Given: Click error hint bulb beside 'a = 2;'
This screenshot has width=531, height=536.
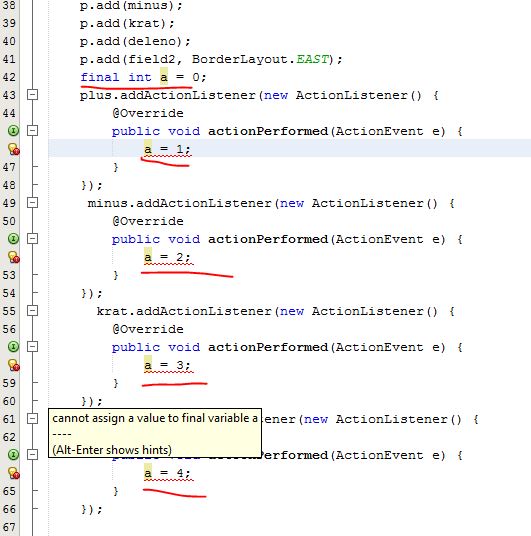Looking at the screenshot, I should coord(13,257).
